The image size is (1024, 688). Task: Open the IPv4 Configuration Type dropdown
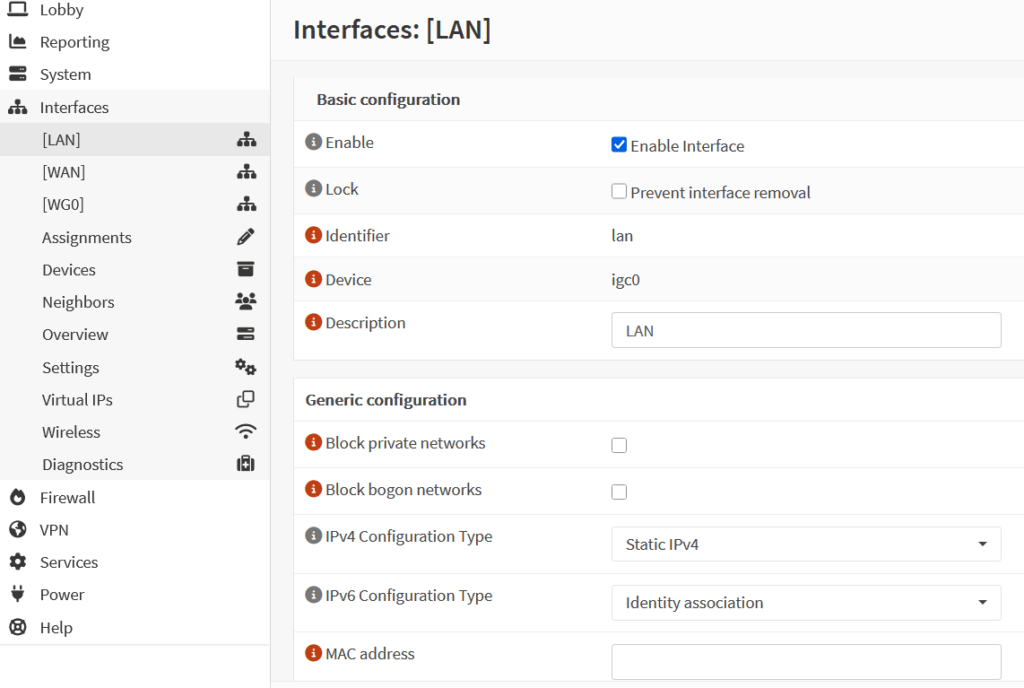coord(805,544)
